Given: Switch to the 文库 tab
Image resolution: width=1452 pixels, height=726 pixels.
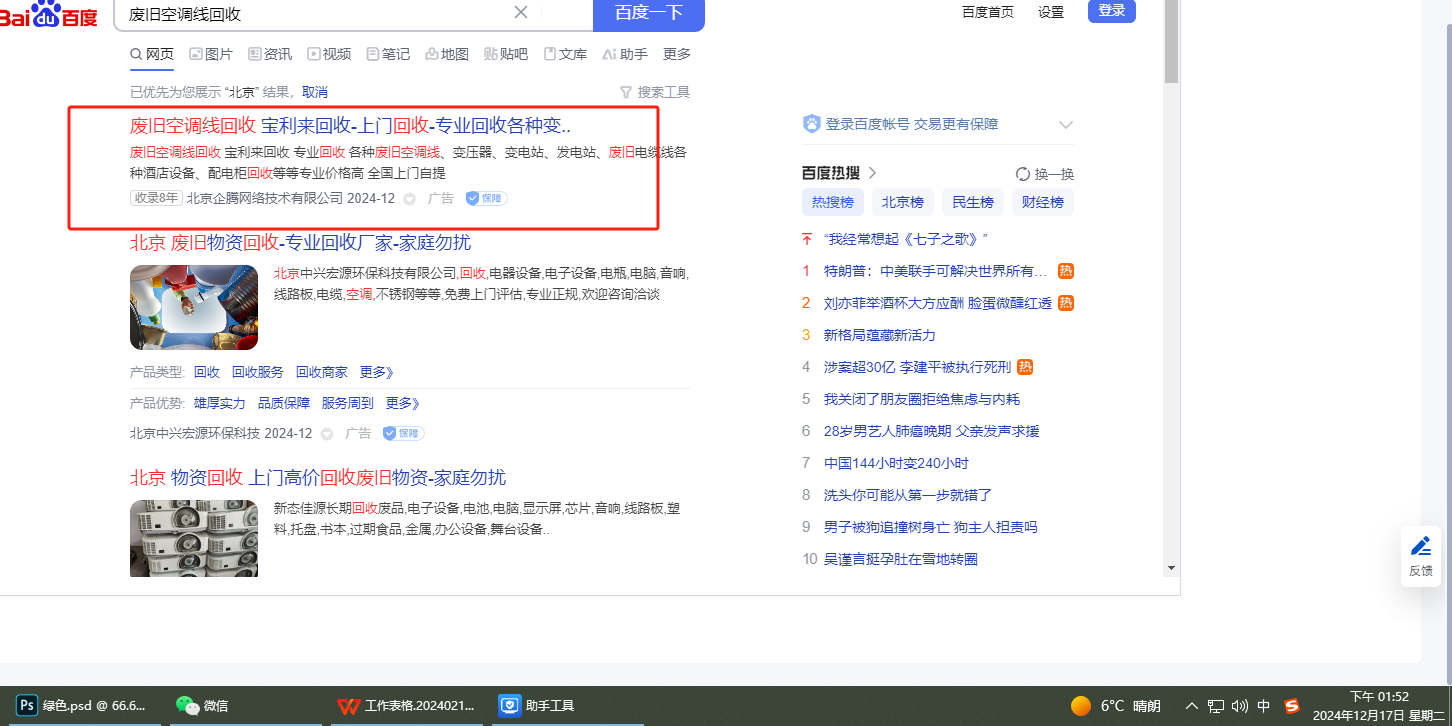Looking at the screenshot, I should [x=565, y=54].
